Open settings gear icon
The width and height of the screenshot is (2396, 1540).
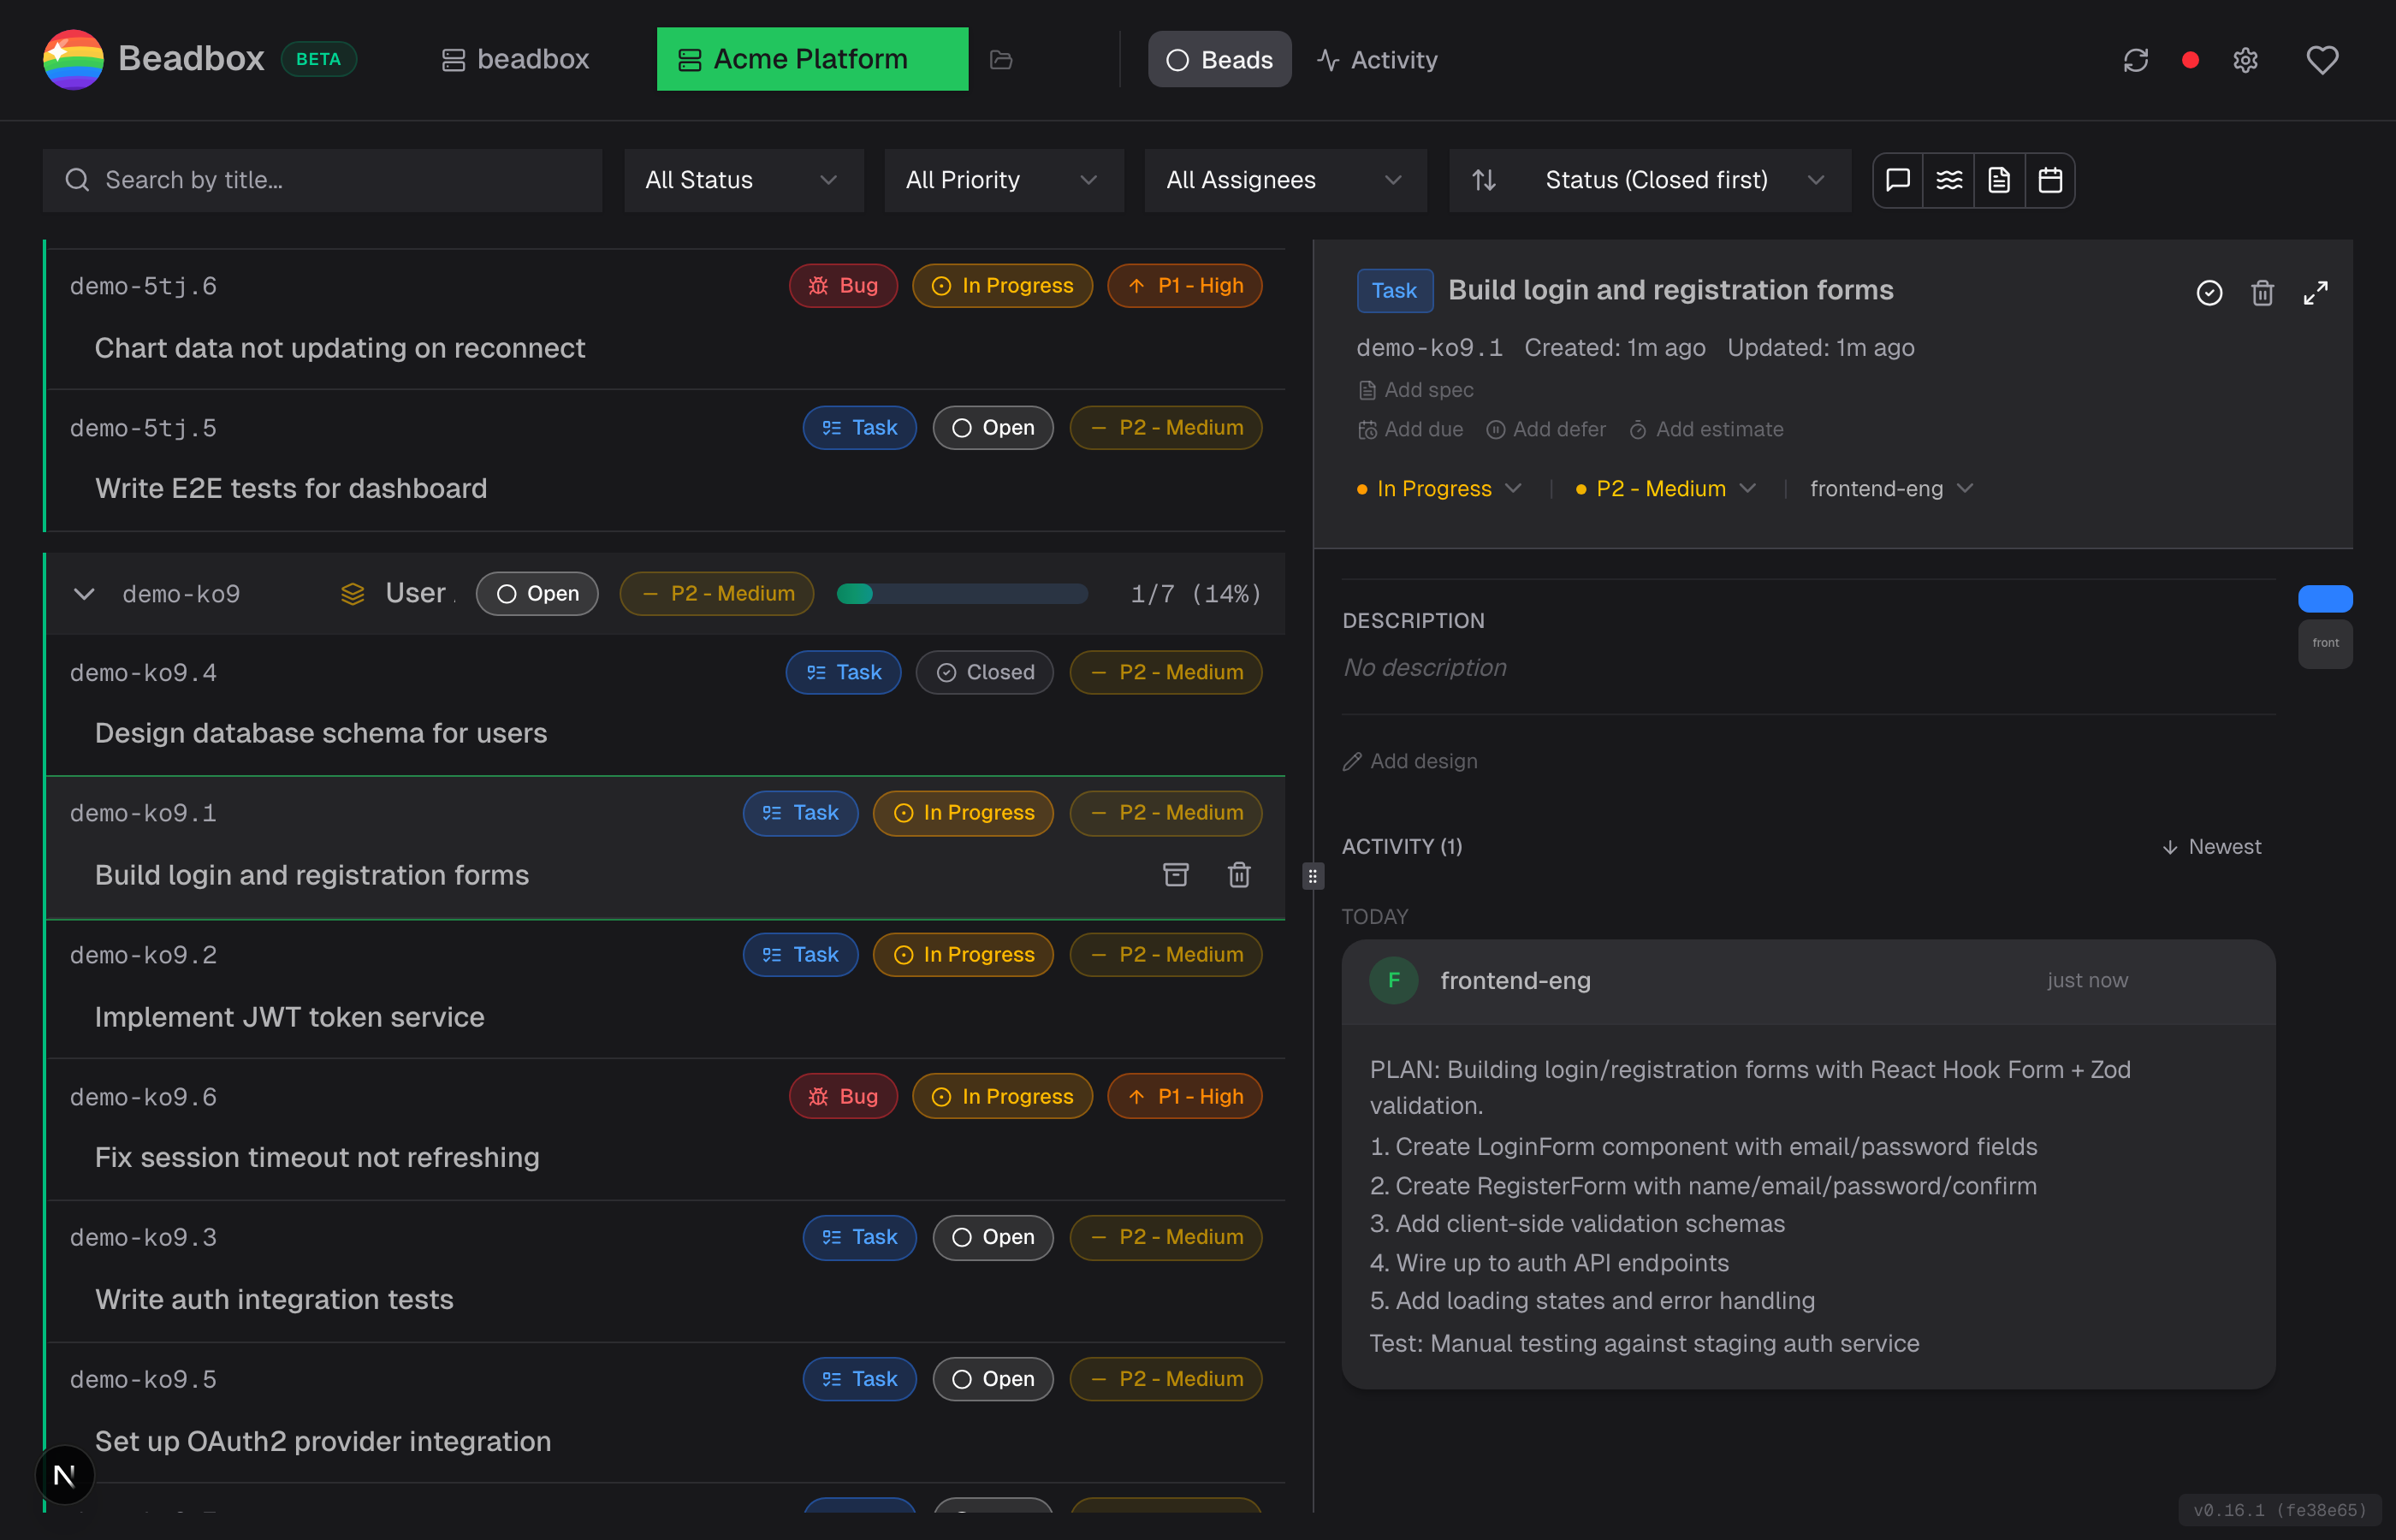click(x=2245, y=60)
